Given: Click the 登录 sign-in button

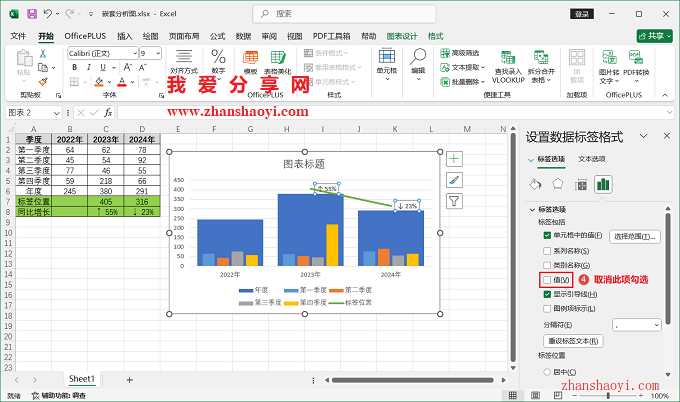Looking at the screenshot, I should click(582, 14).
